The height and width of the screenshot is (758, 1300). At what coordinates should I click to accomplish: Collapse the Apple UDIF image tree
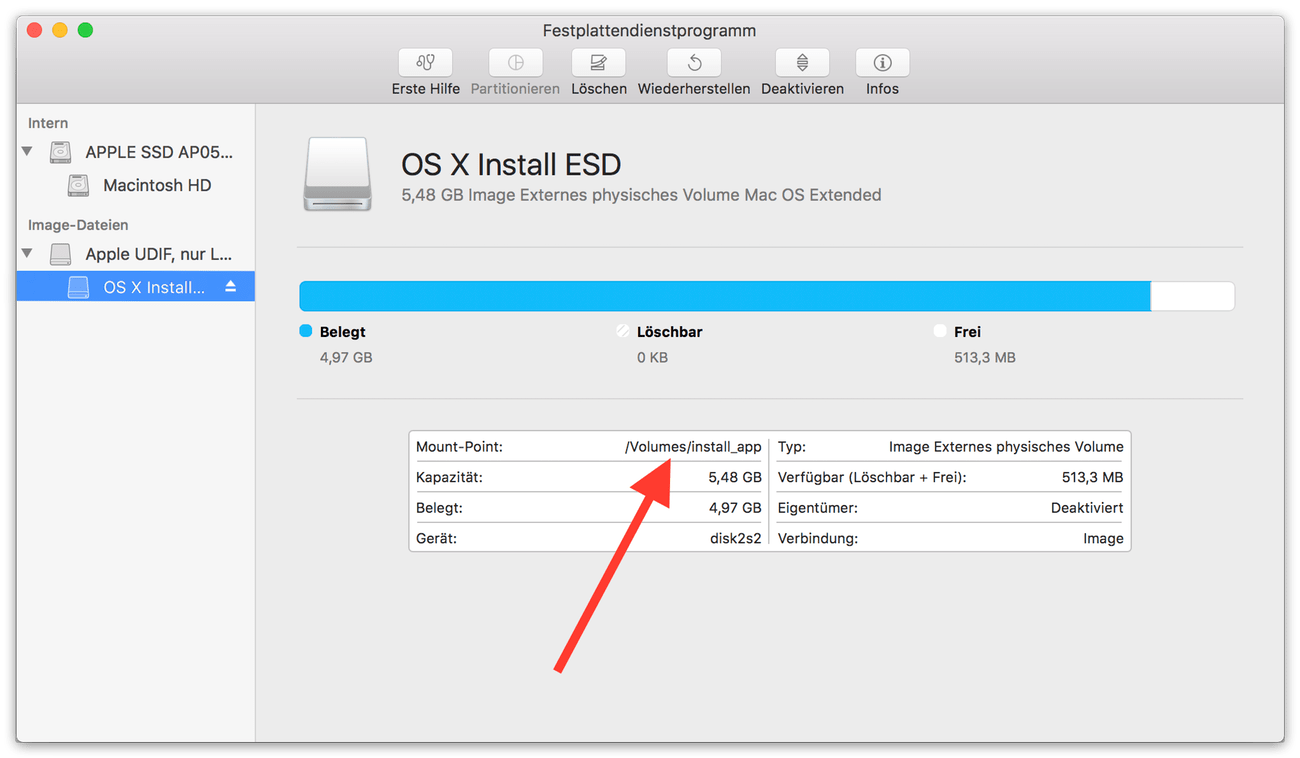pyautogui.click(x=28, y=254)
